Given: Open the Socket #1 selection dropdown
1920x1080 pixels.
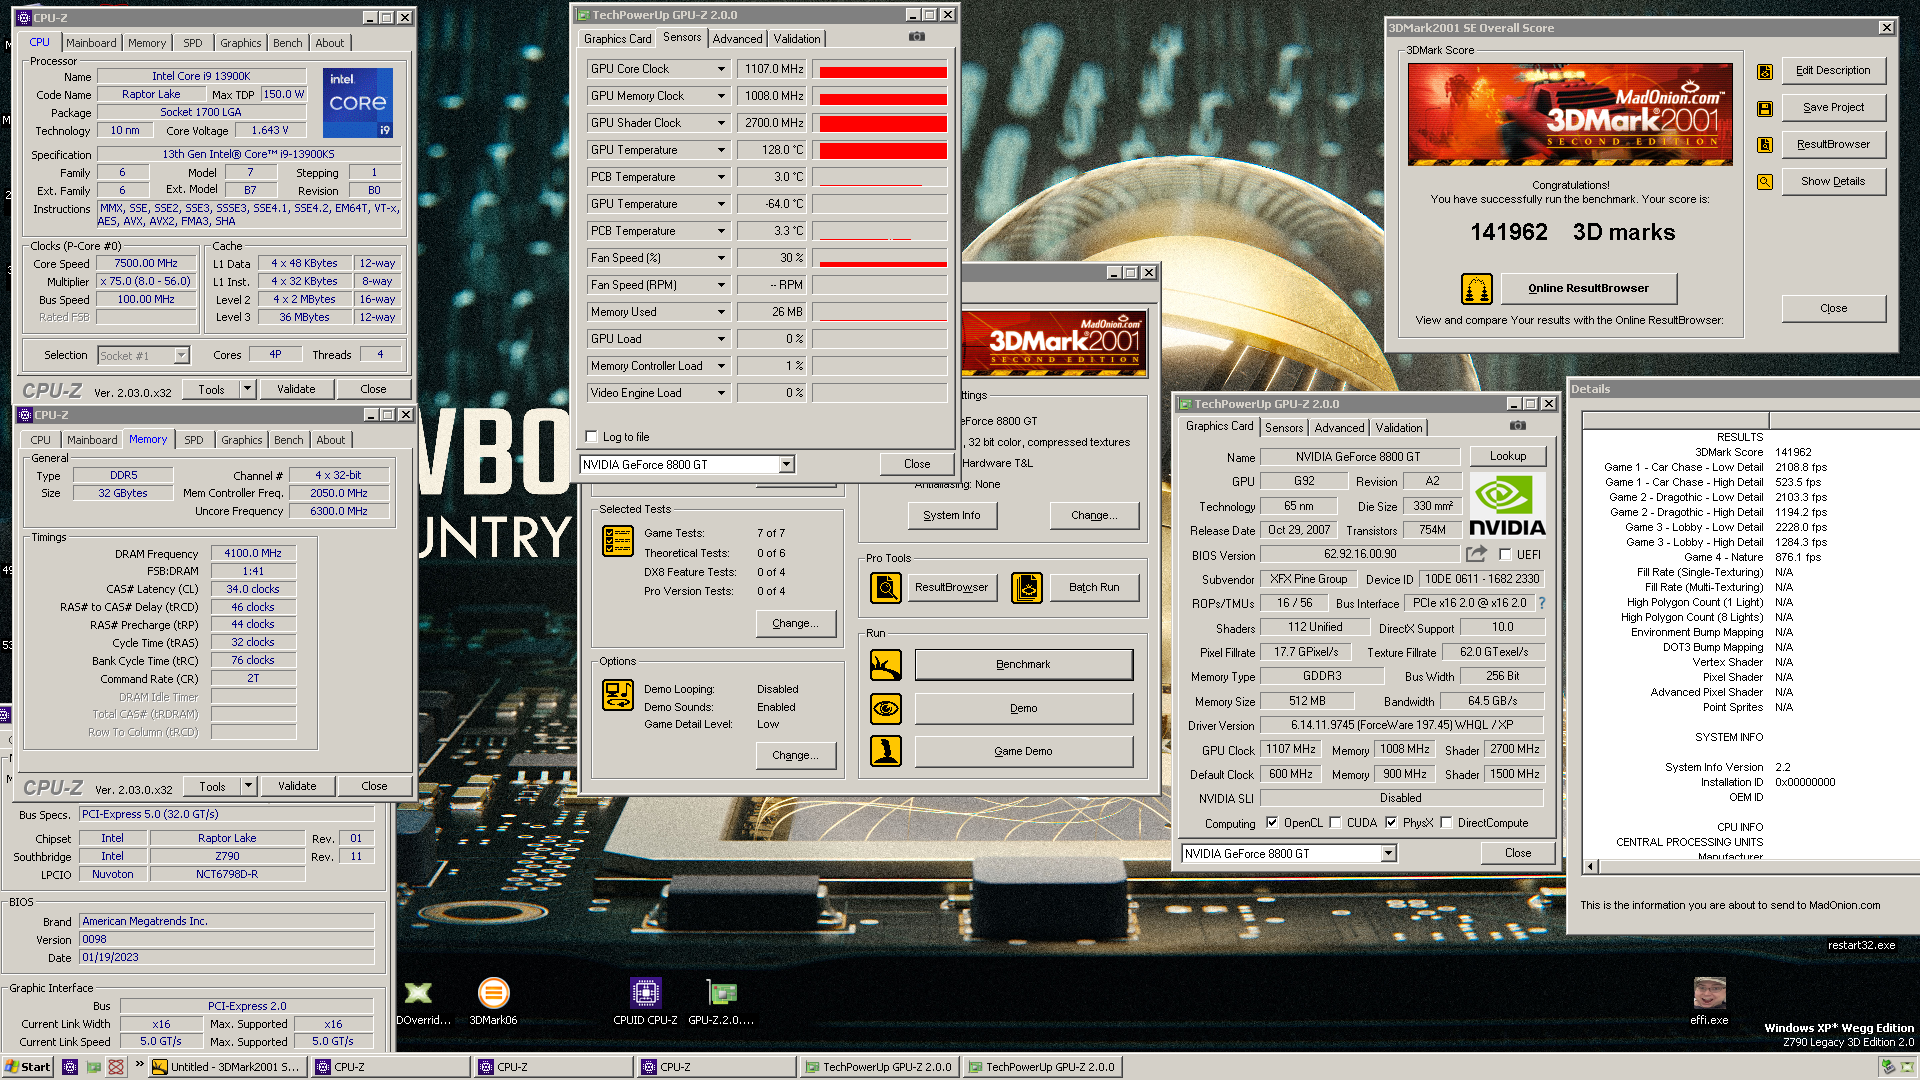Looking at the screenshot, I should coord(181,356).
